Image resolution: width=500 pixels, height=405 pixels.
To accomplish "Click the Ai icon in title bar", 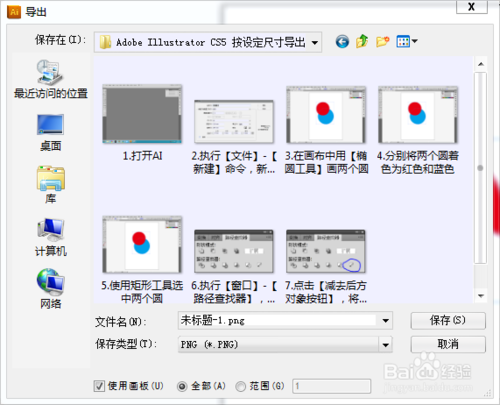I will [14, 12].
